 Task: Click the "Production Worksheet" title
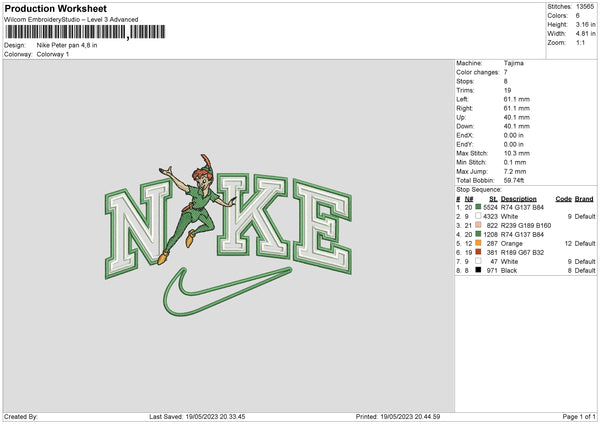55,9
